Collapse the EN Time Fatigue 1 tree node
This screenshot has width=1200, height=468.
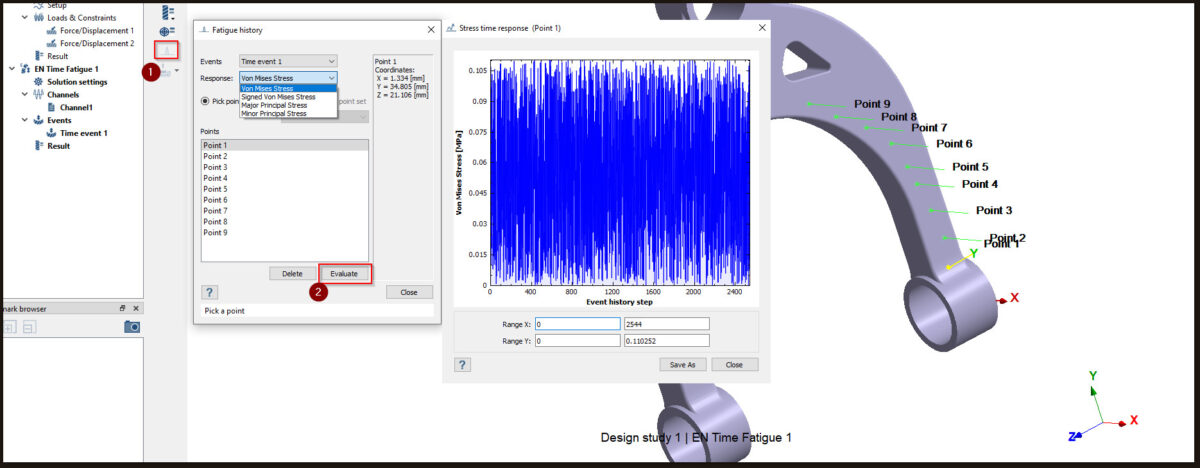click(11, 69)
